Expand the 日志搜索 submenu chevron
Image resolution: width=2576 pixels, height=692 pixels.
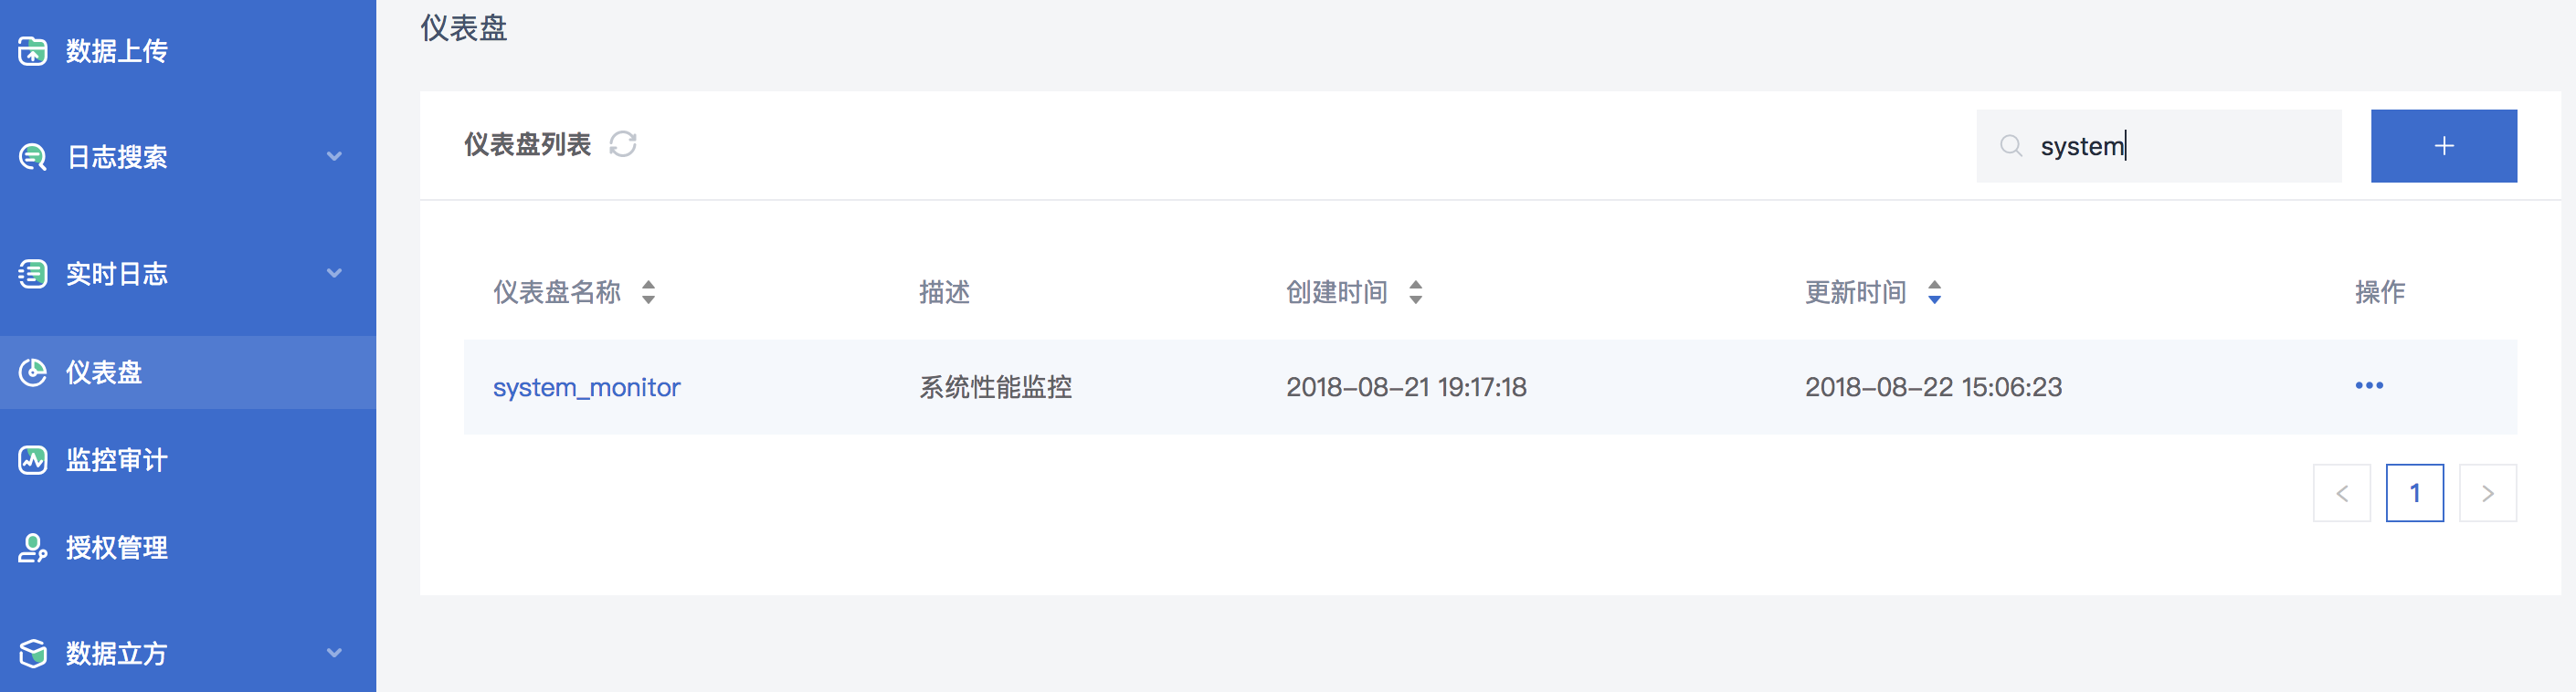(335, 157)
